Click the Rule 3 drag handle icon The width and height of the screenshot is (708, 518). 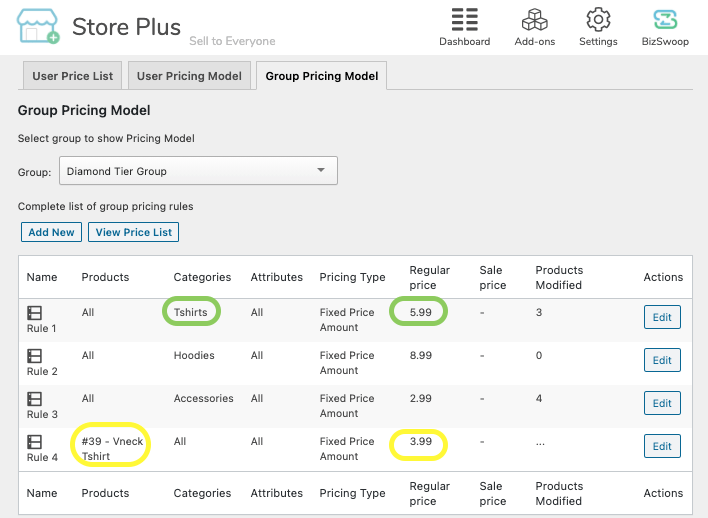(x=34, y=399)
